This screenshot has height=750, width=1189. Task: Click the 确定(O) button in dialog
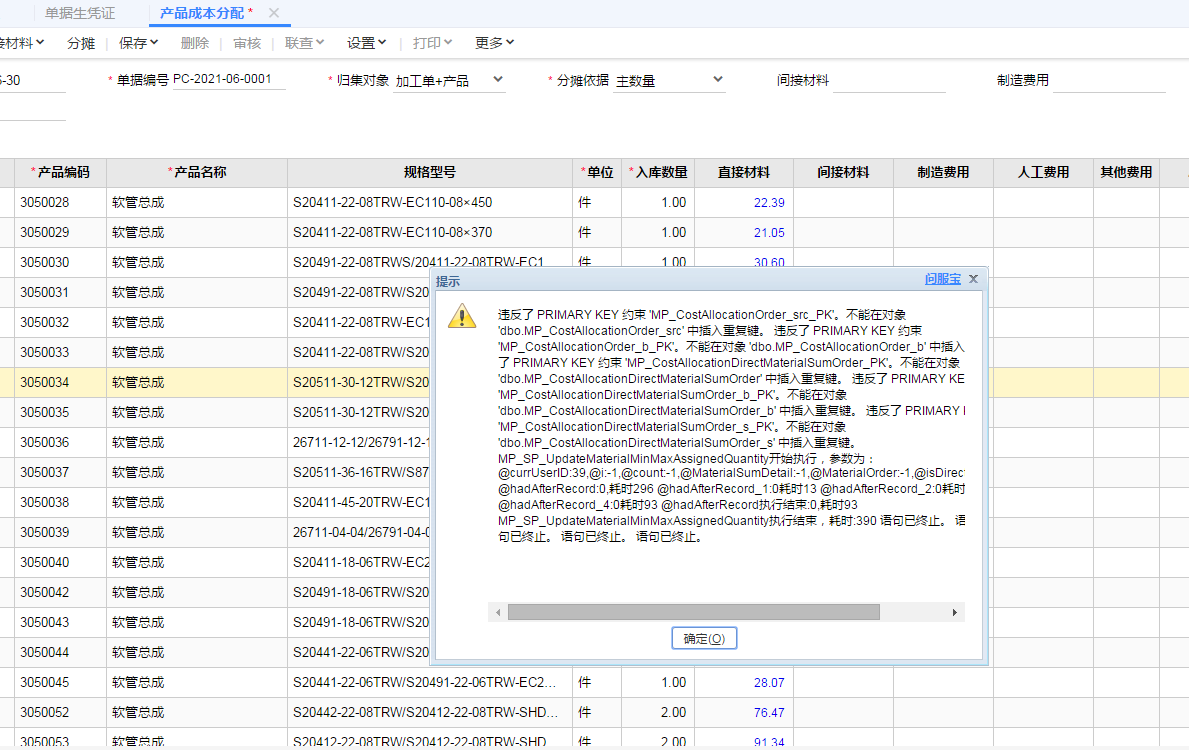pyautogui.click(x=704, y=639)
